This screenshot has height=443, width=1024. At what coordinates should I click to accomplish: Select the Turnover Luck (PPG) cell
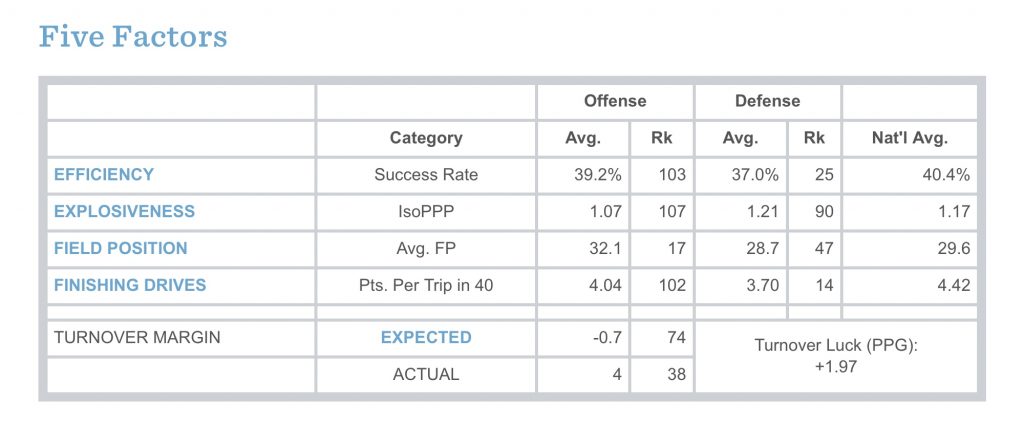pyautogui.click(x=836, y=356)
